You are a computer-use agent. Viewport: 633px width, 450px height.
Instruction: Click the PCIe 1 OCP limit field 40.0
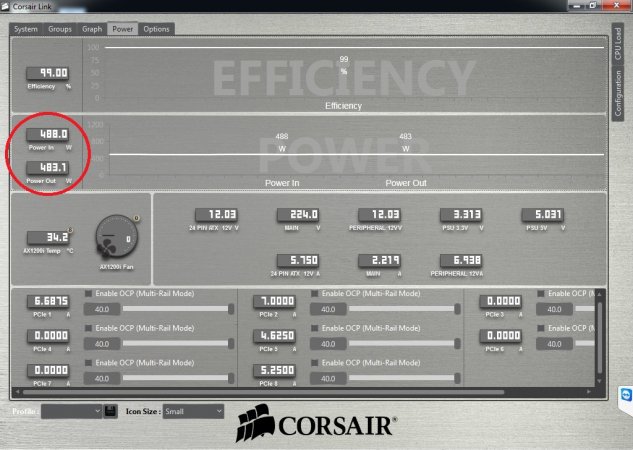click(102, 309)
